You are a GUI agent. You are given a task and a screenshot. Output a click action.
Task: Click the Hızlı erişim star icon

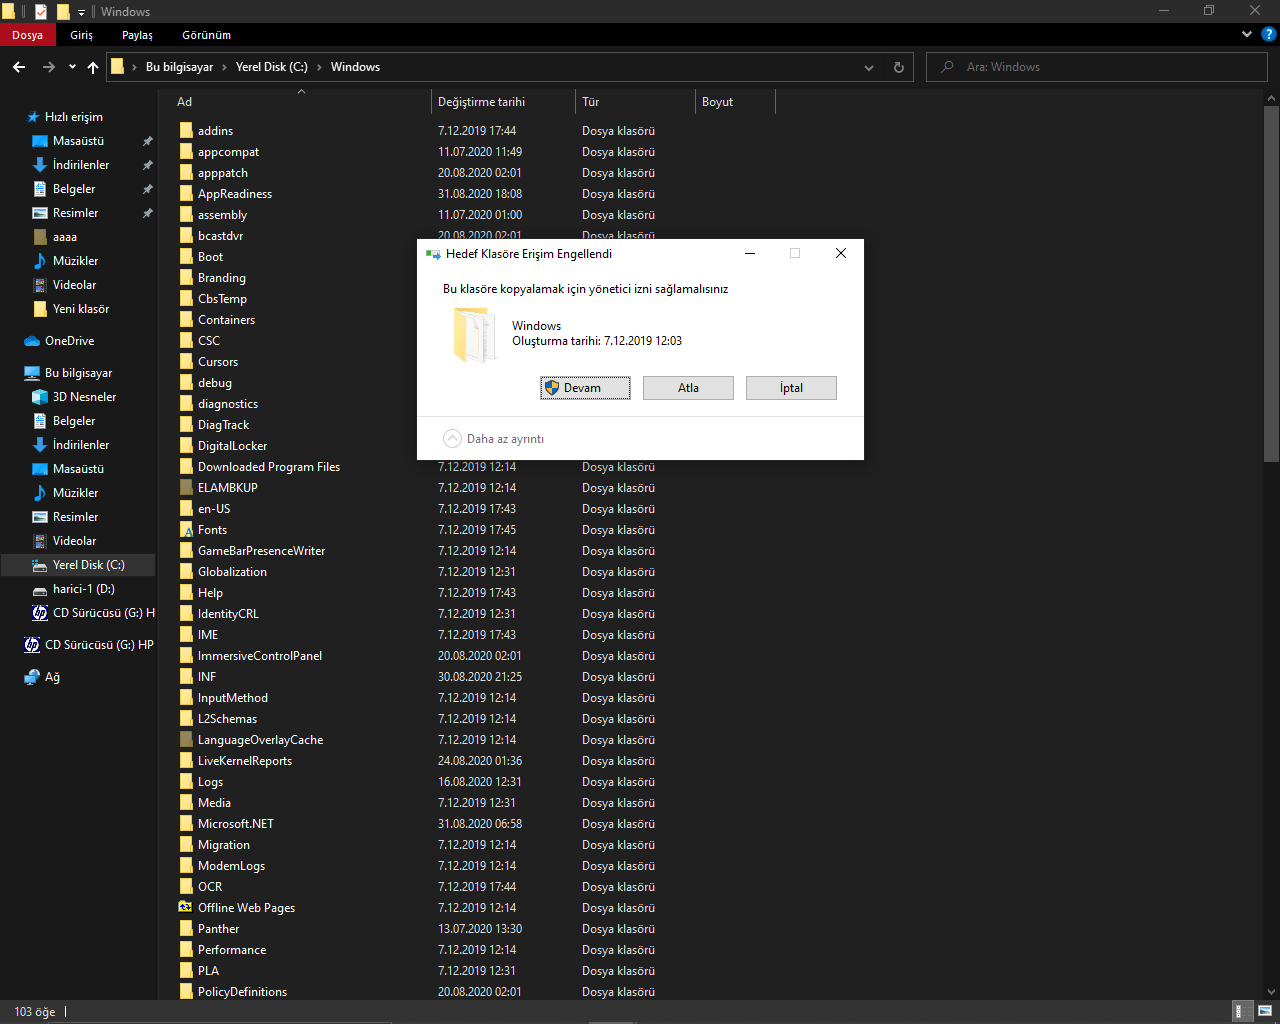click(33, 117)
